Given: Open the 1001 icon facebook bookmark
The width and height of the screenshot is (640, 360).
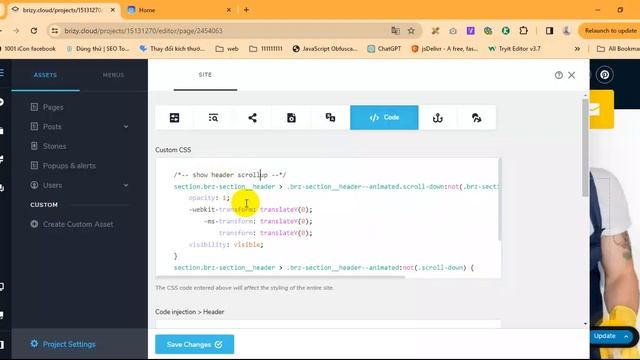Looking at the screenshot, I should tap(29, 49).
